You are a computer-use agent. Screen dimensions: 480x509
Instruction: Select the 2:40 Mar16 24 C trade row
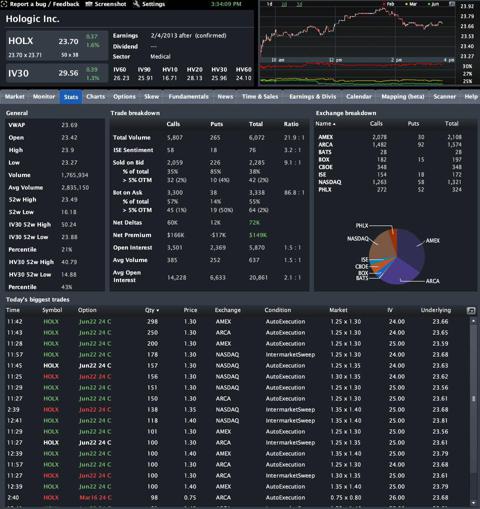pyautogui.click(x=236, y=498)
